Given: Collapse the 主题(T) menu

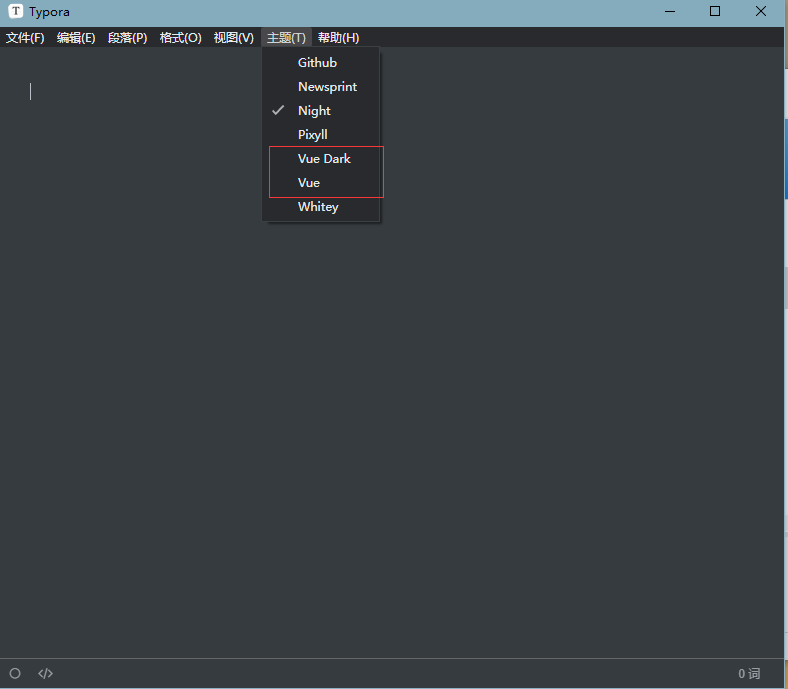Looking at the screenshot, I should pyautogui.click(x=286, y=38).
